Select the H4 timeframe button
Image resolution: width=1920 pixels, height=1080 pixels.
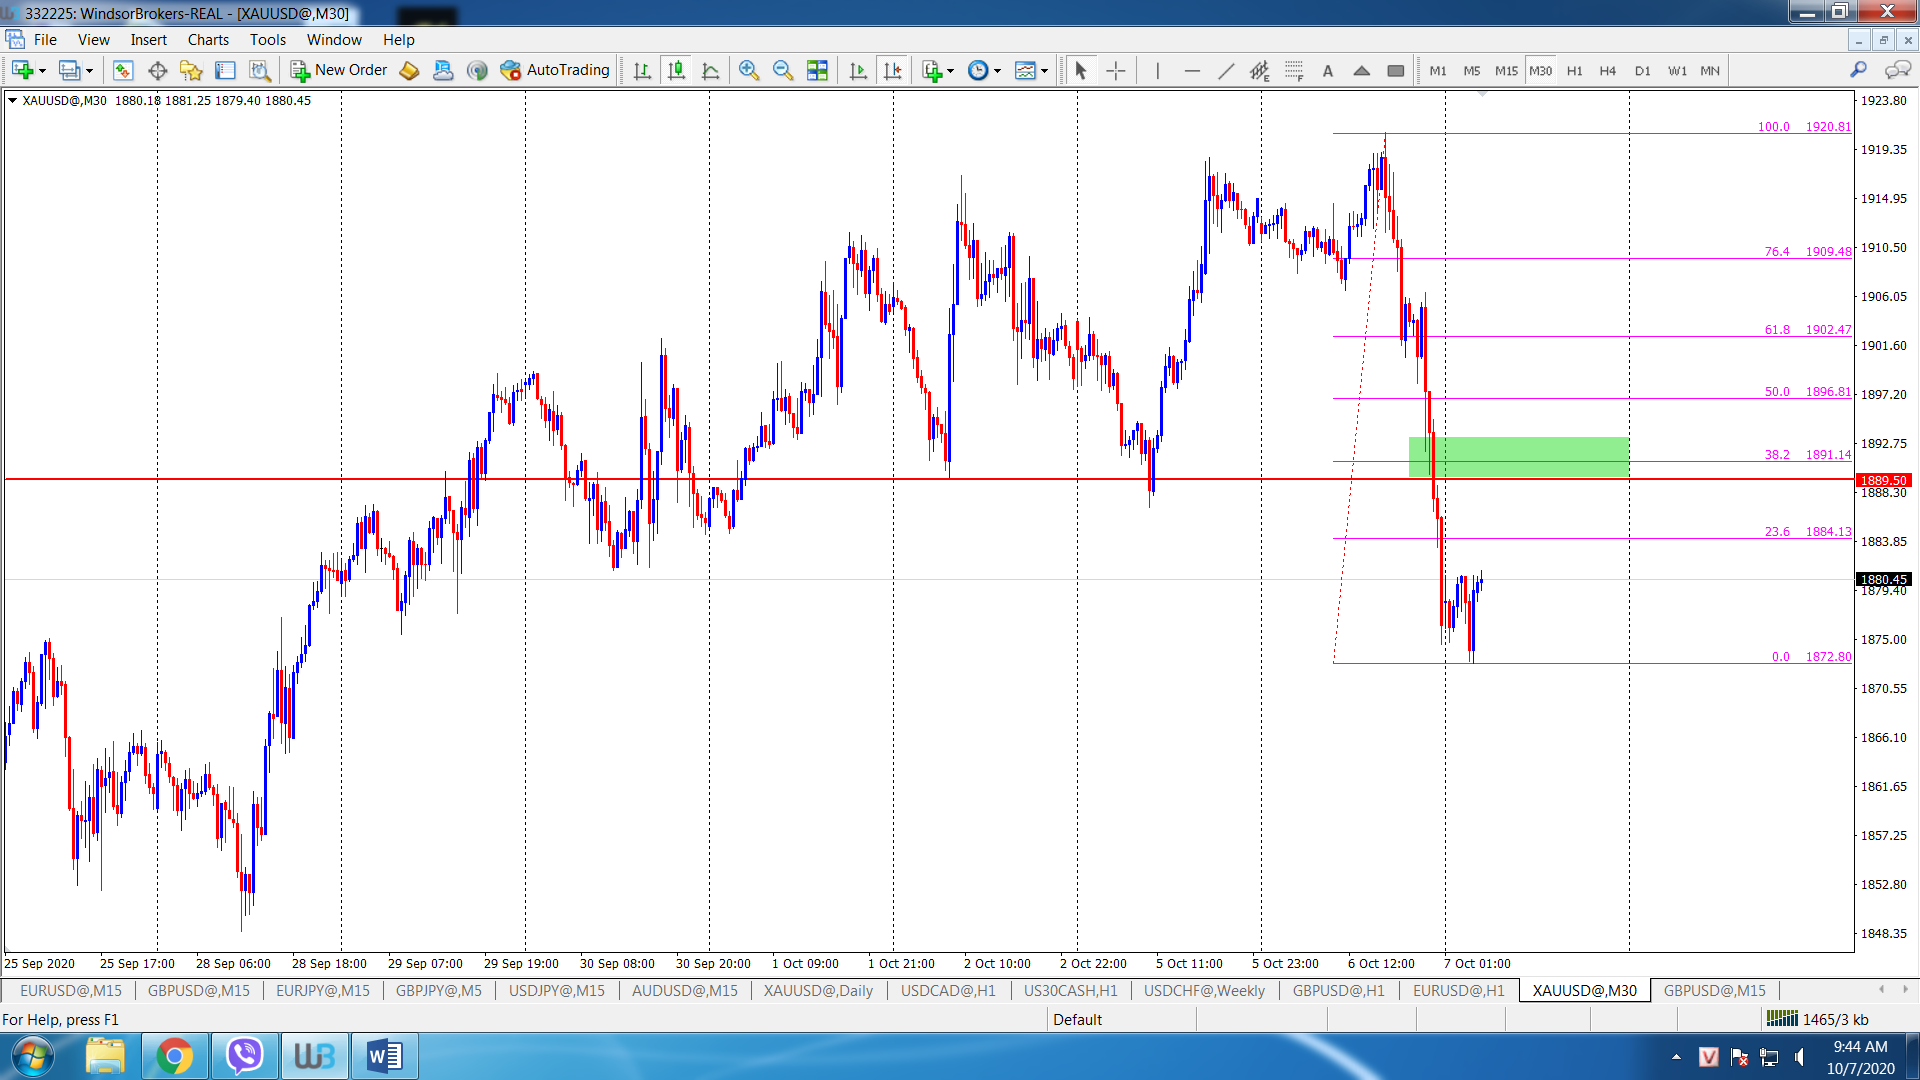tap(1608, 71)
